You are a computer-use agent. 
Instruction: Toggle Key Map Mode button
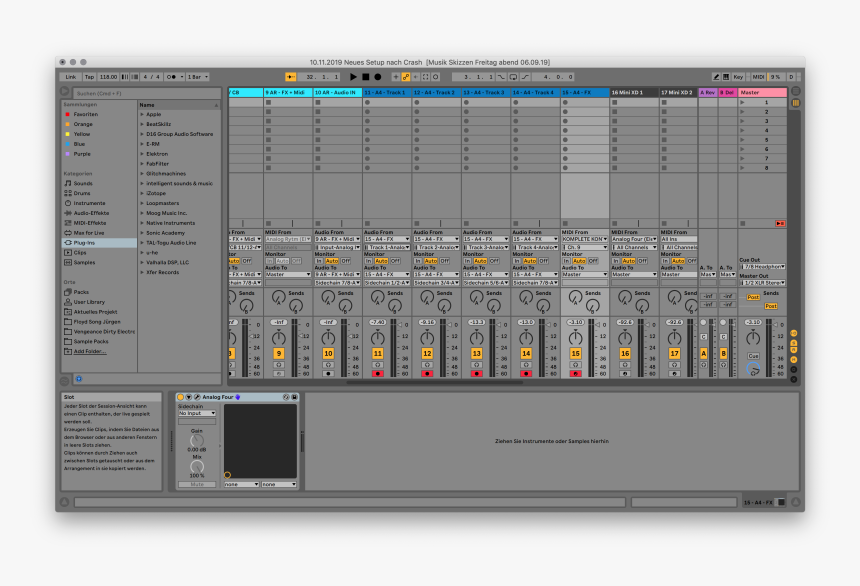click(x=738, y=77)
